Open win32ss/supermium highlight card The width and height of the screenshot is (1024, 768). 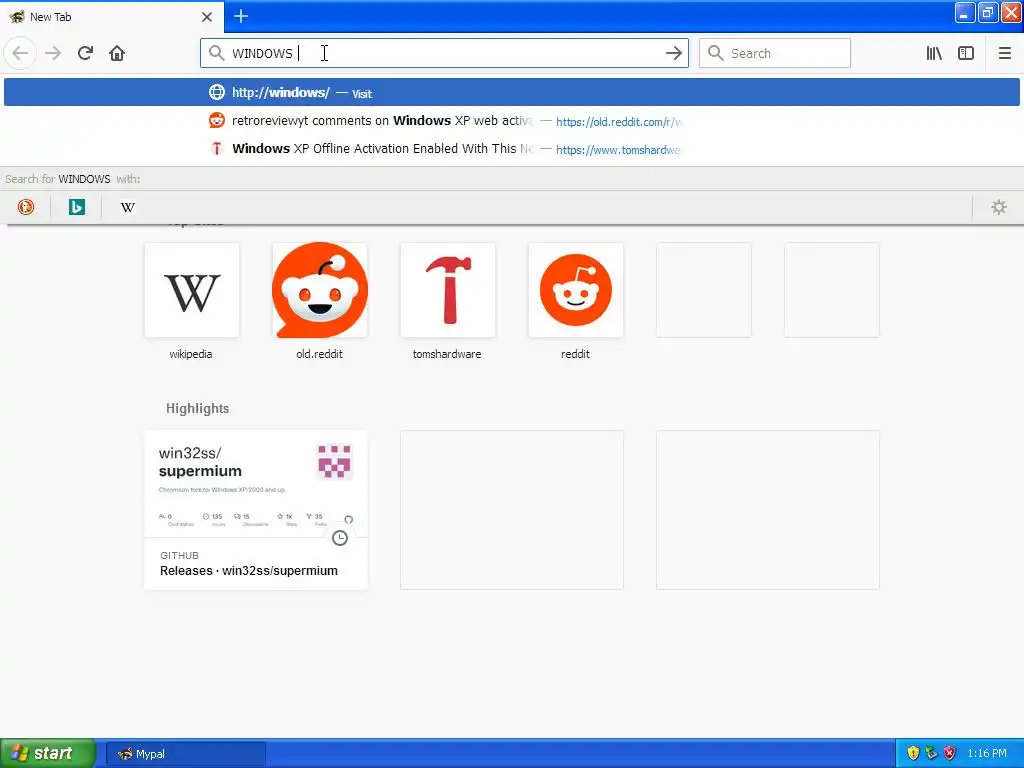(x=256, y=509)
